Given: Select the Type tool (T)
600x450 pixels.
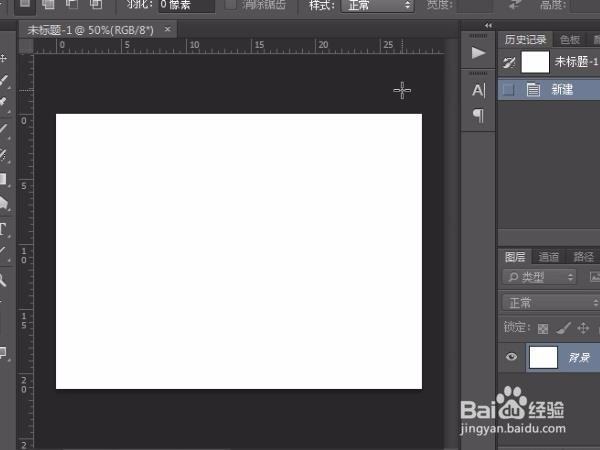Looking at the screenshot, I should (x=3, y=229).
